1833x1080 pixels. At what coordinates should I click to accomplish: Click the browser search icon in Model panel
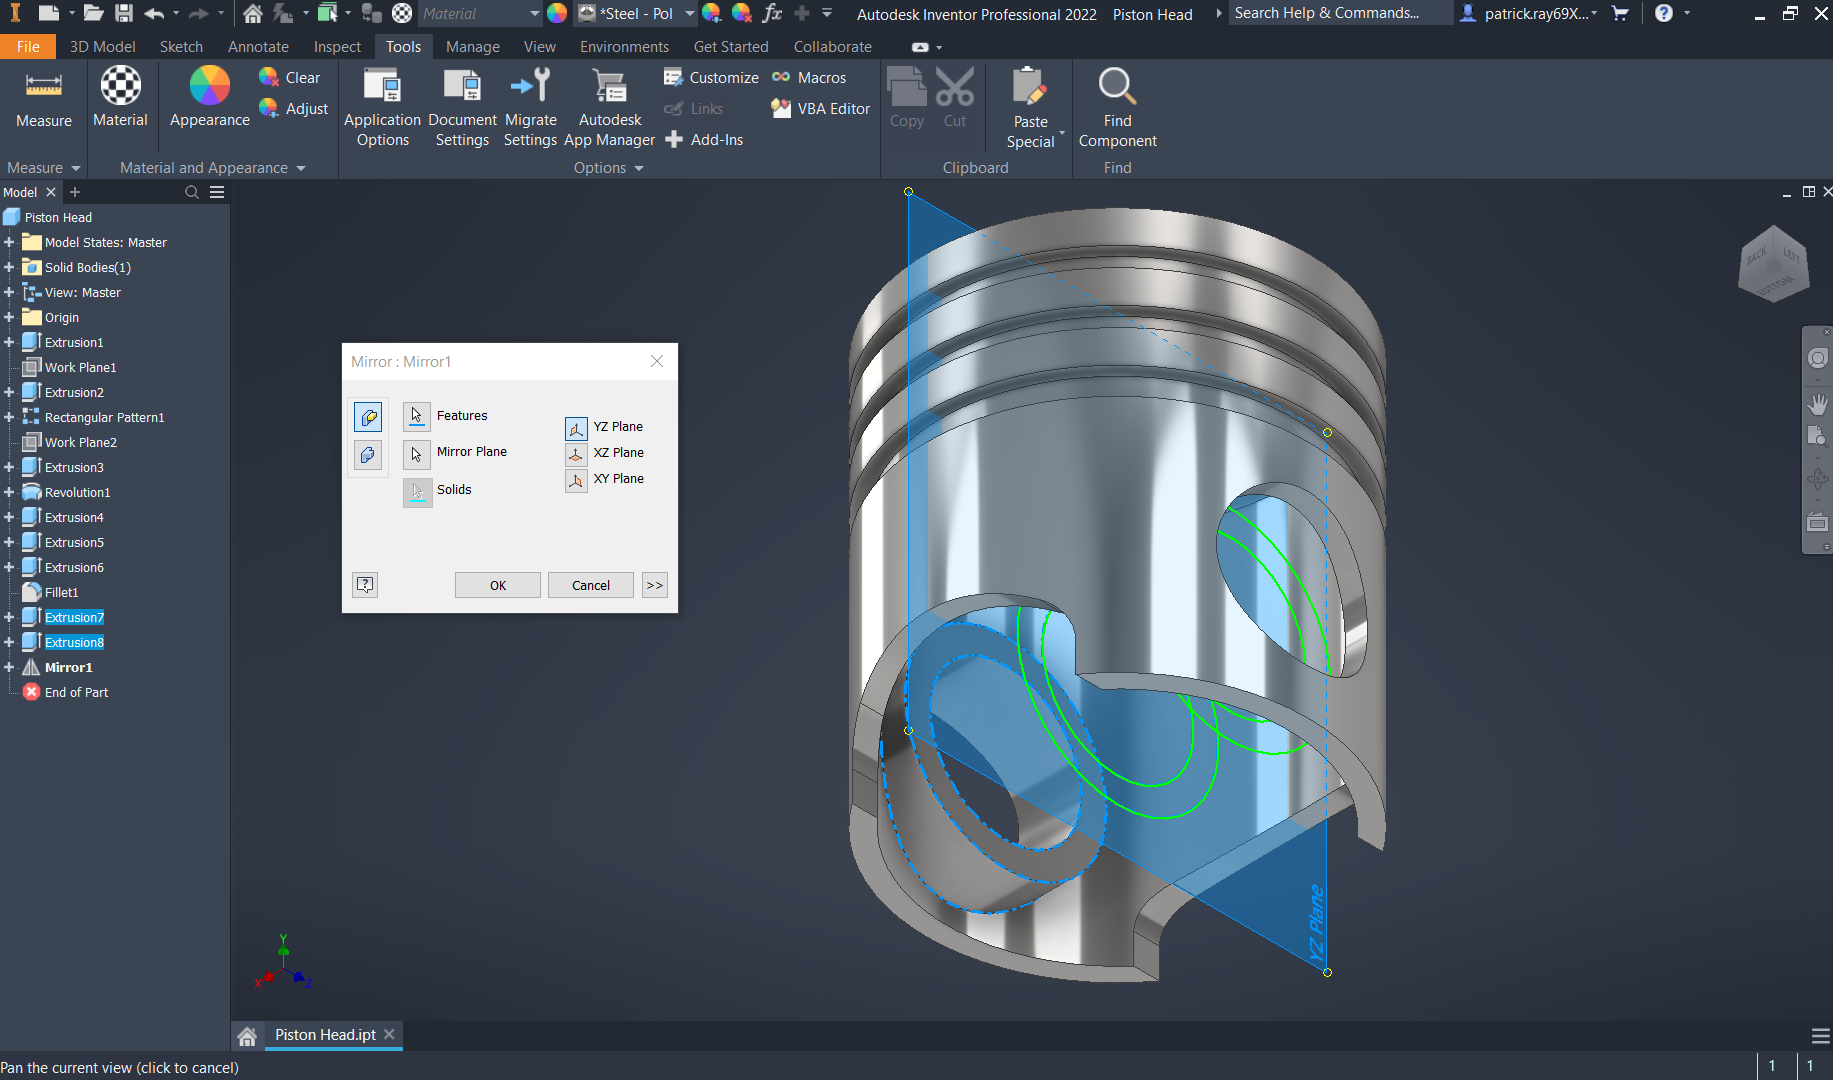192,192
